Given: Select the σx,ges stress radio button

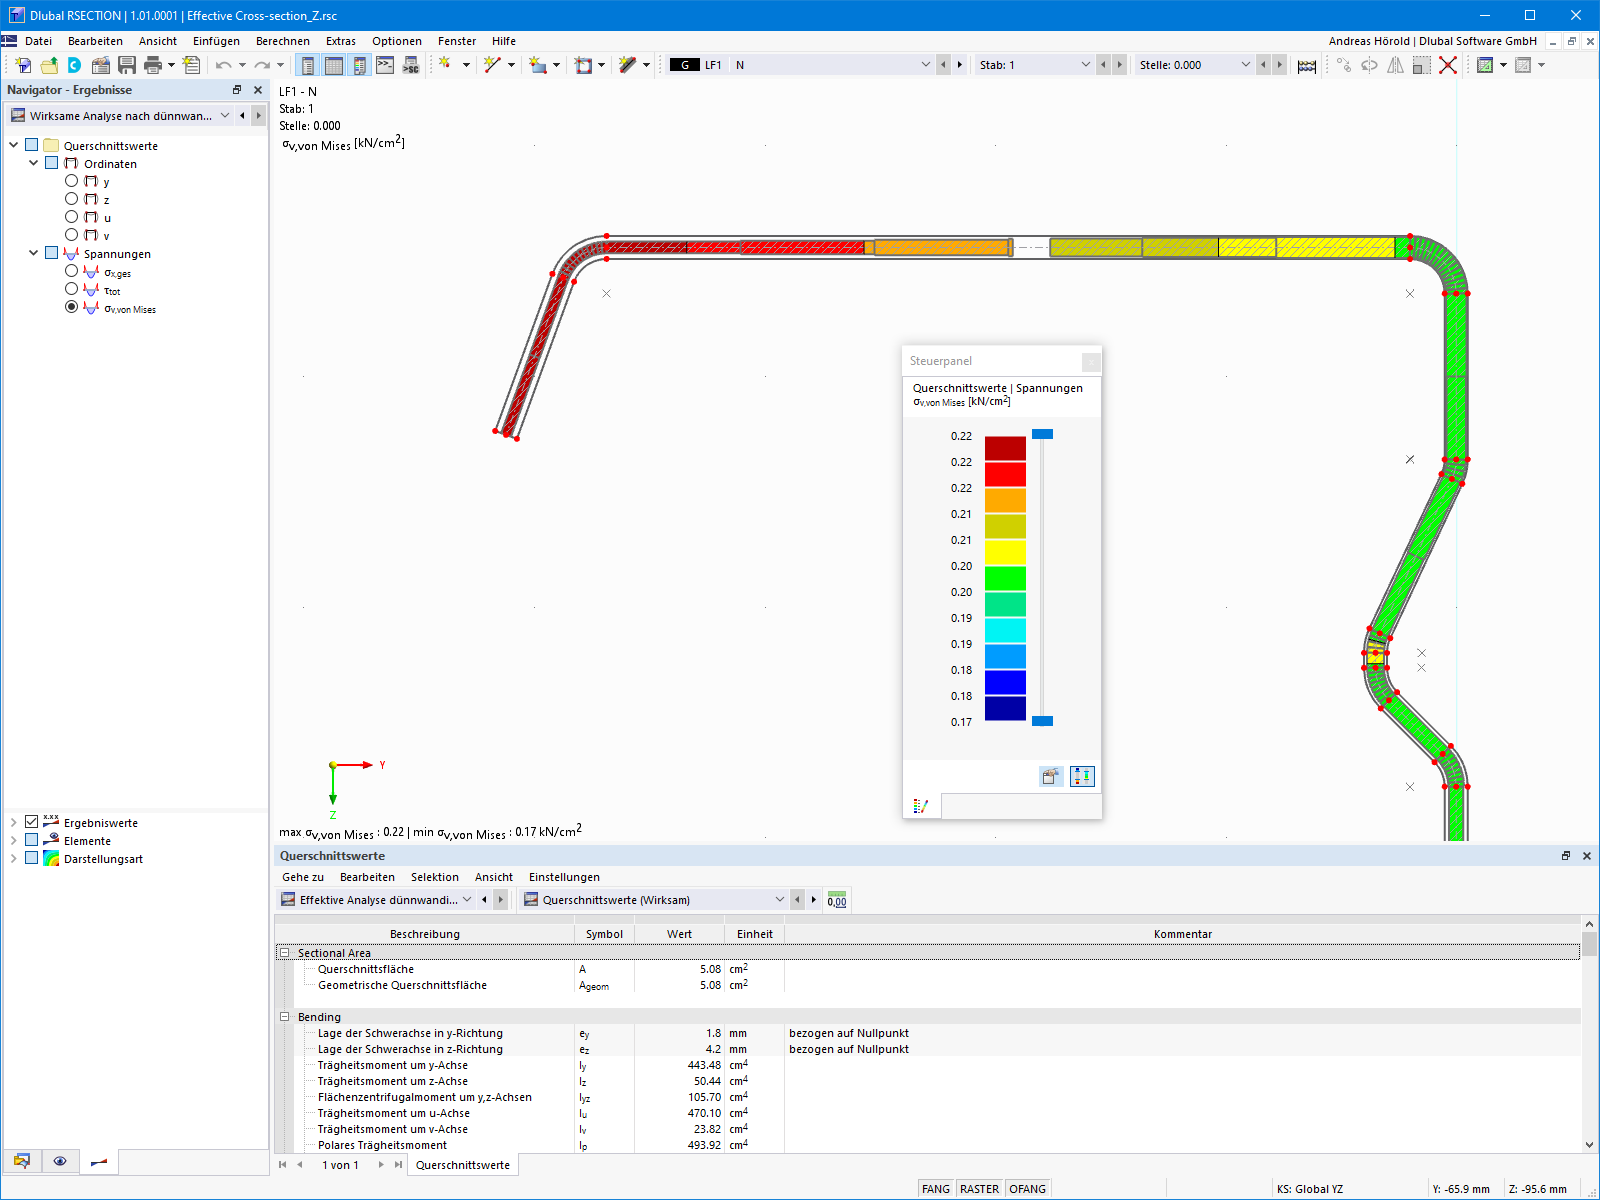Looking at the screenshot, I should 71,271.
